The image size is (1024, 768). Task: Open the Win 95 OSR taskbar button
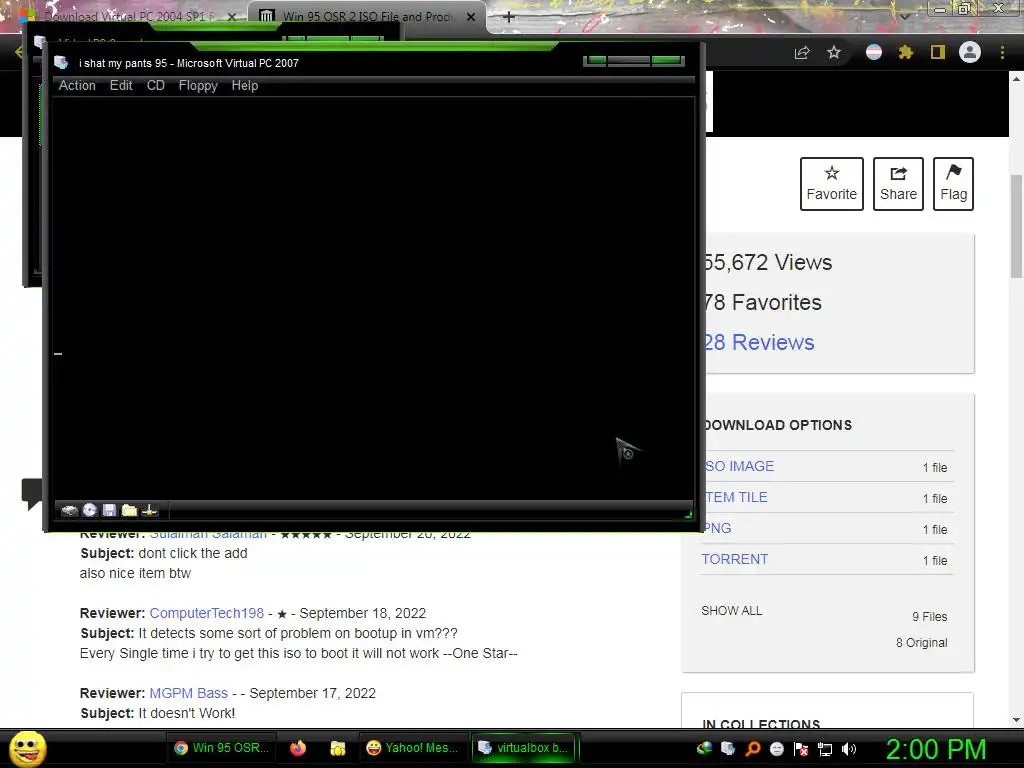(x=222, y=748)
